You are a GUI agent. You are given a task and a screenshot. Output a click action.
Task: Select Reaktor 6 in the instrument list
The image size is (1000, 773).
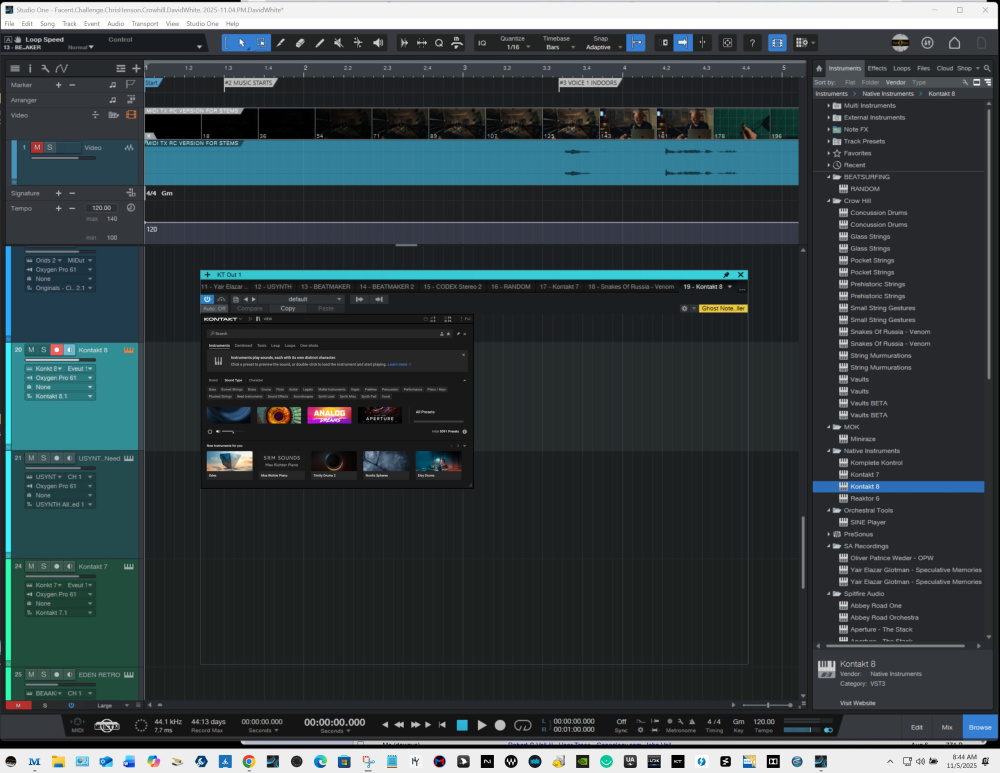[865, 498]
